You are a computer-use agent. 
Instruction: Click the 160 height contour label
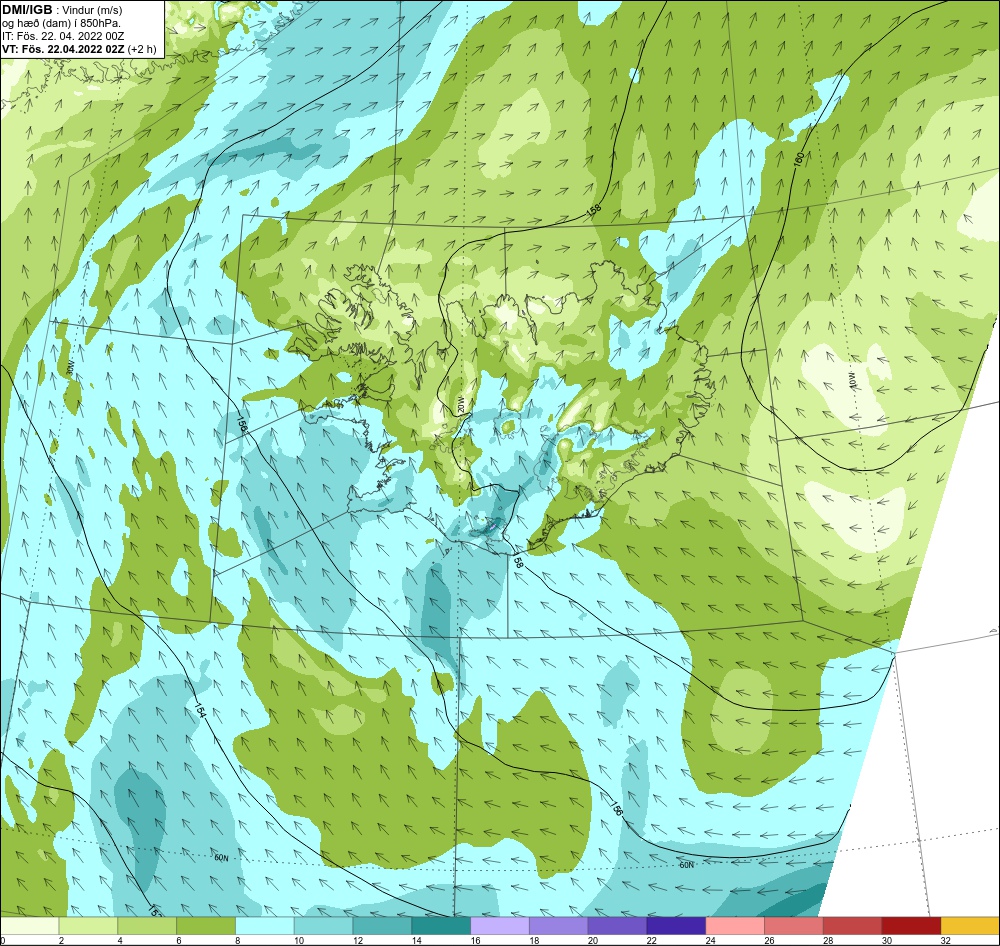798,160
